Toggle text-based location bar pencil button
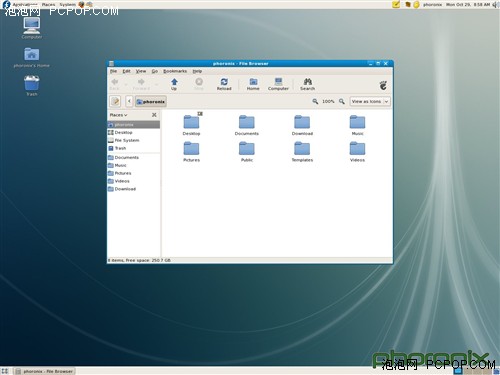This screenshot has height=375, width=500. [x=115, y=101]
